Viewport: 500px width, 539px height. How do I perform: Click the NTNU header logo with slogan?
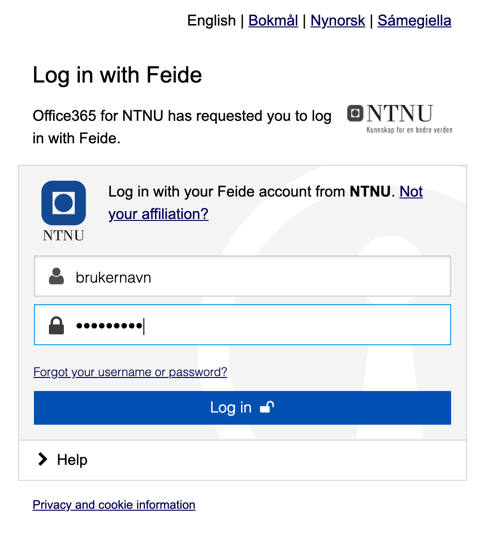point(400,119)
